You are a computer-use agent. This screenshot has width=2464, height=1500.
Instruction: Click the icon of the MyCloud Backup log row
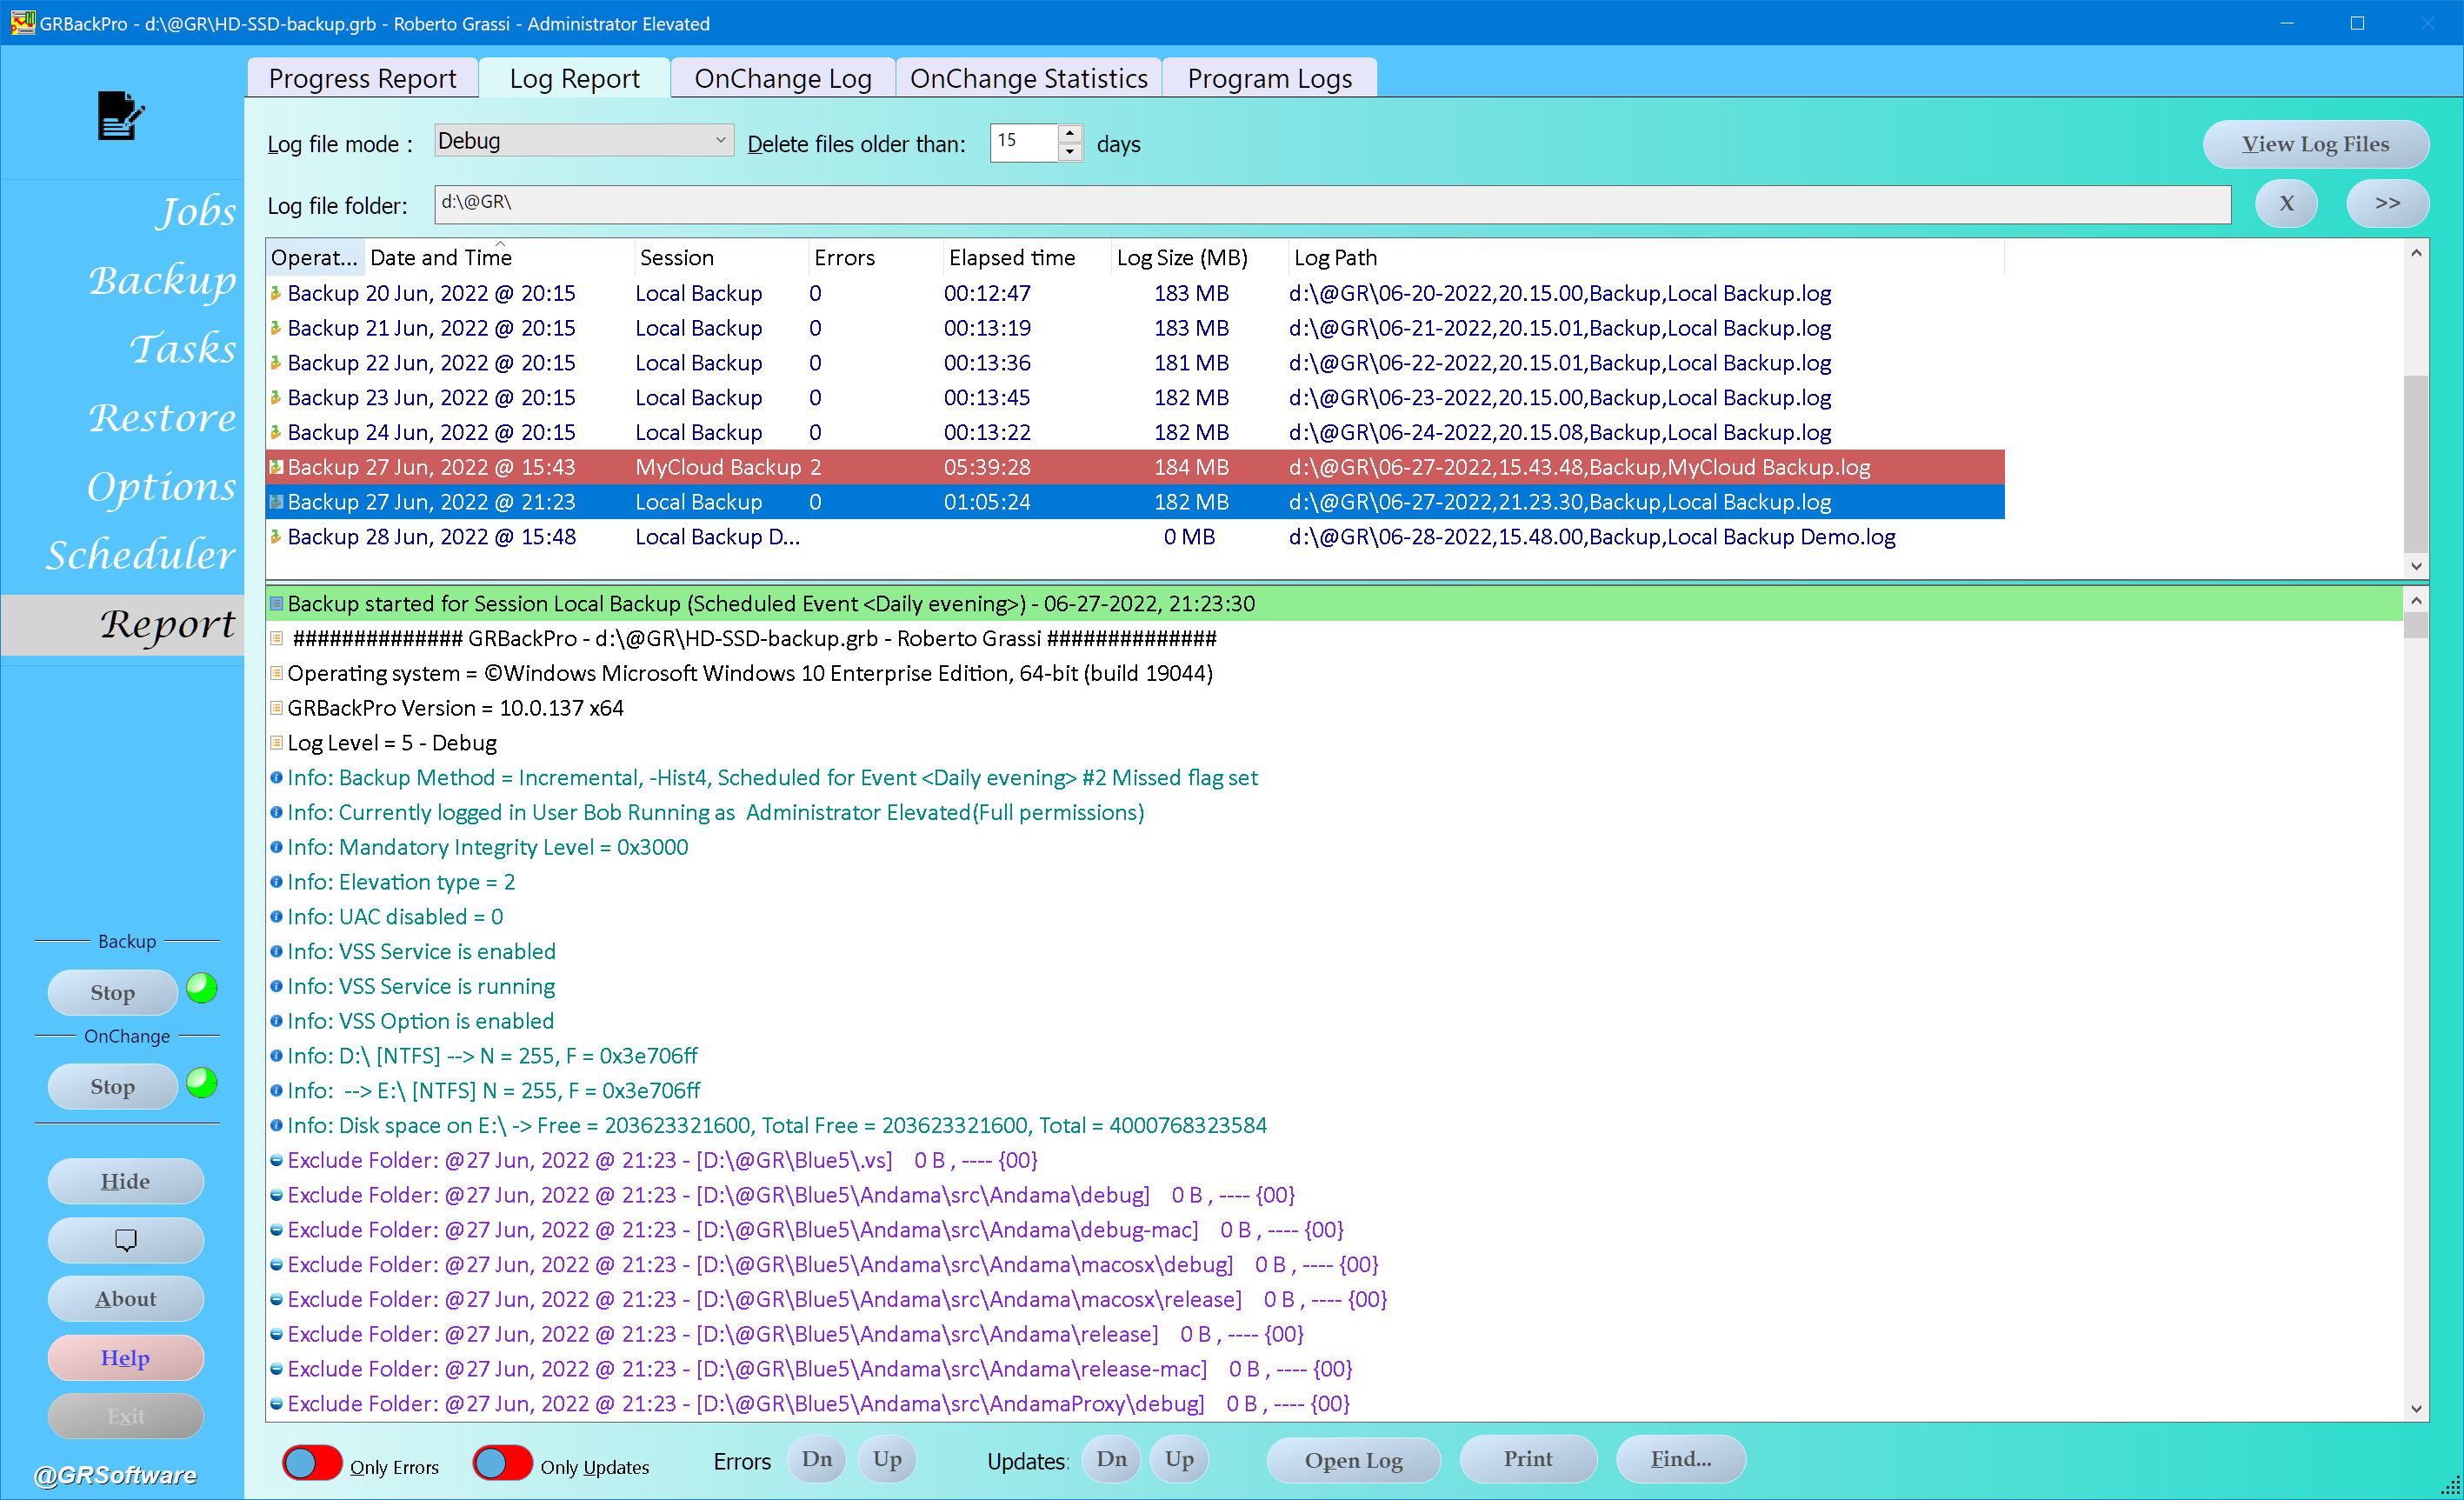[277, 467]
